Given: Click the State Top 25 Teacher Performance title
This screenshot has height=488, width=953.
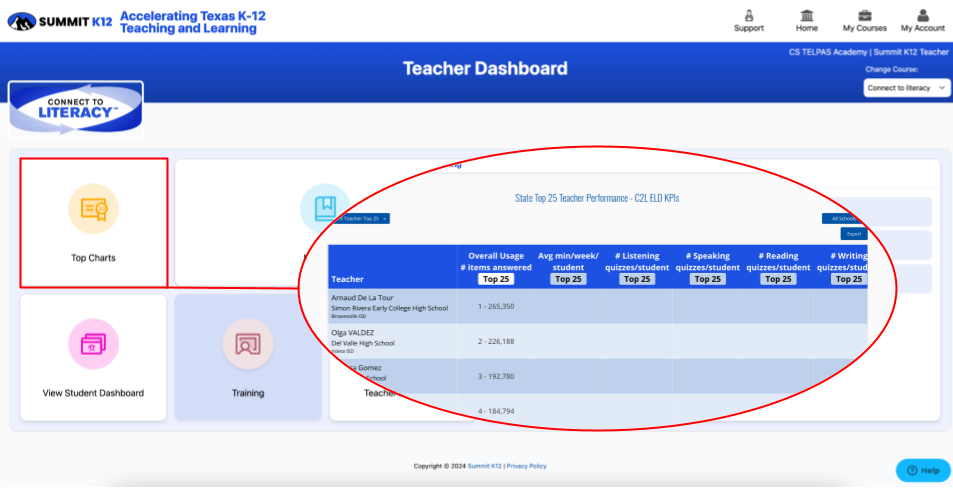Looking at the screenshot, I should pyautogui.click(x=597, y=198).
